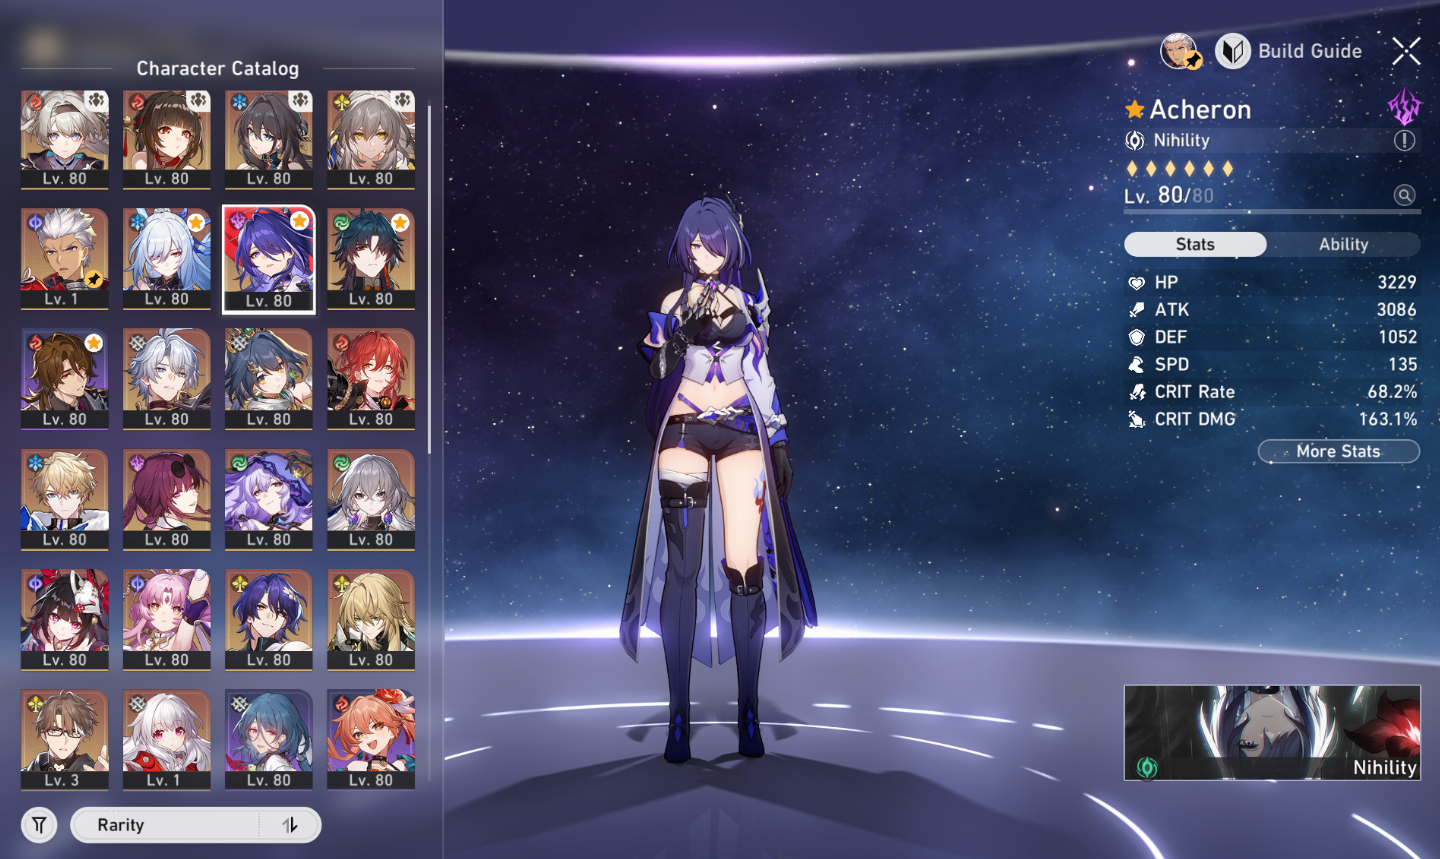Click the Nihility light cone card
The width and height of the screenshot is (1440, 859).
[x=1272, y=732]
